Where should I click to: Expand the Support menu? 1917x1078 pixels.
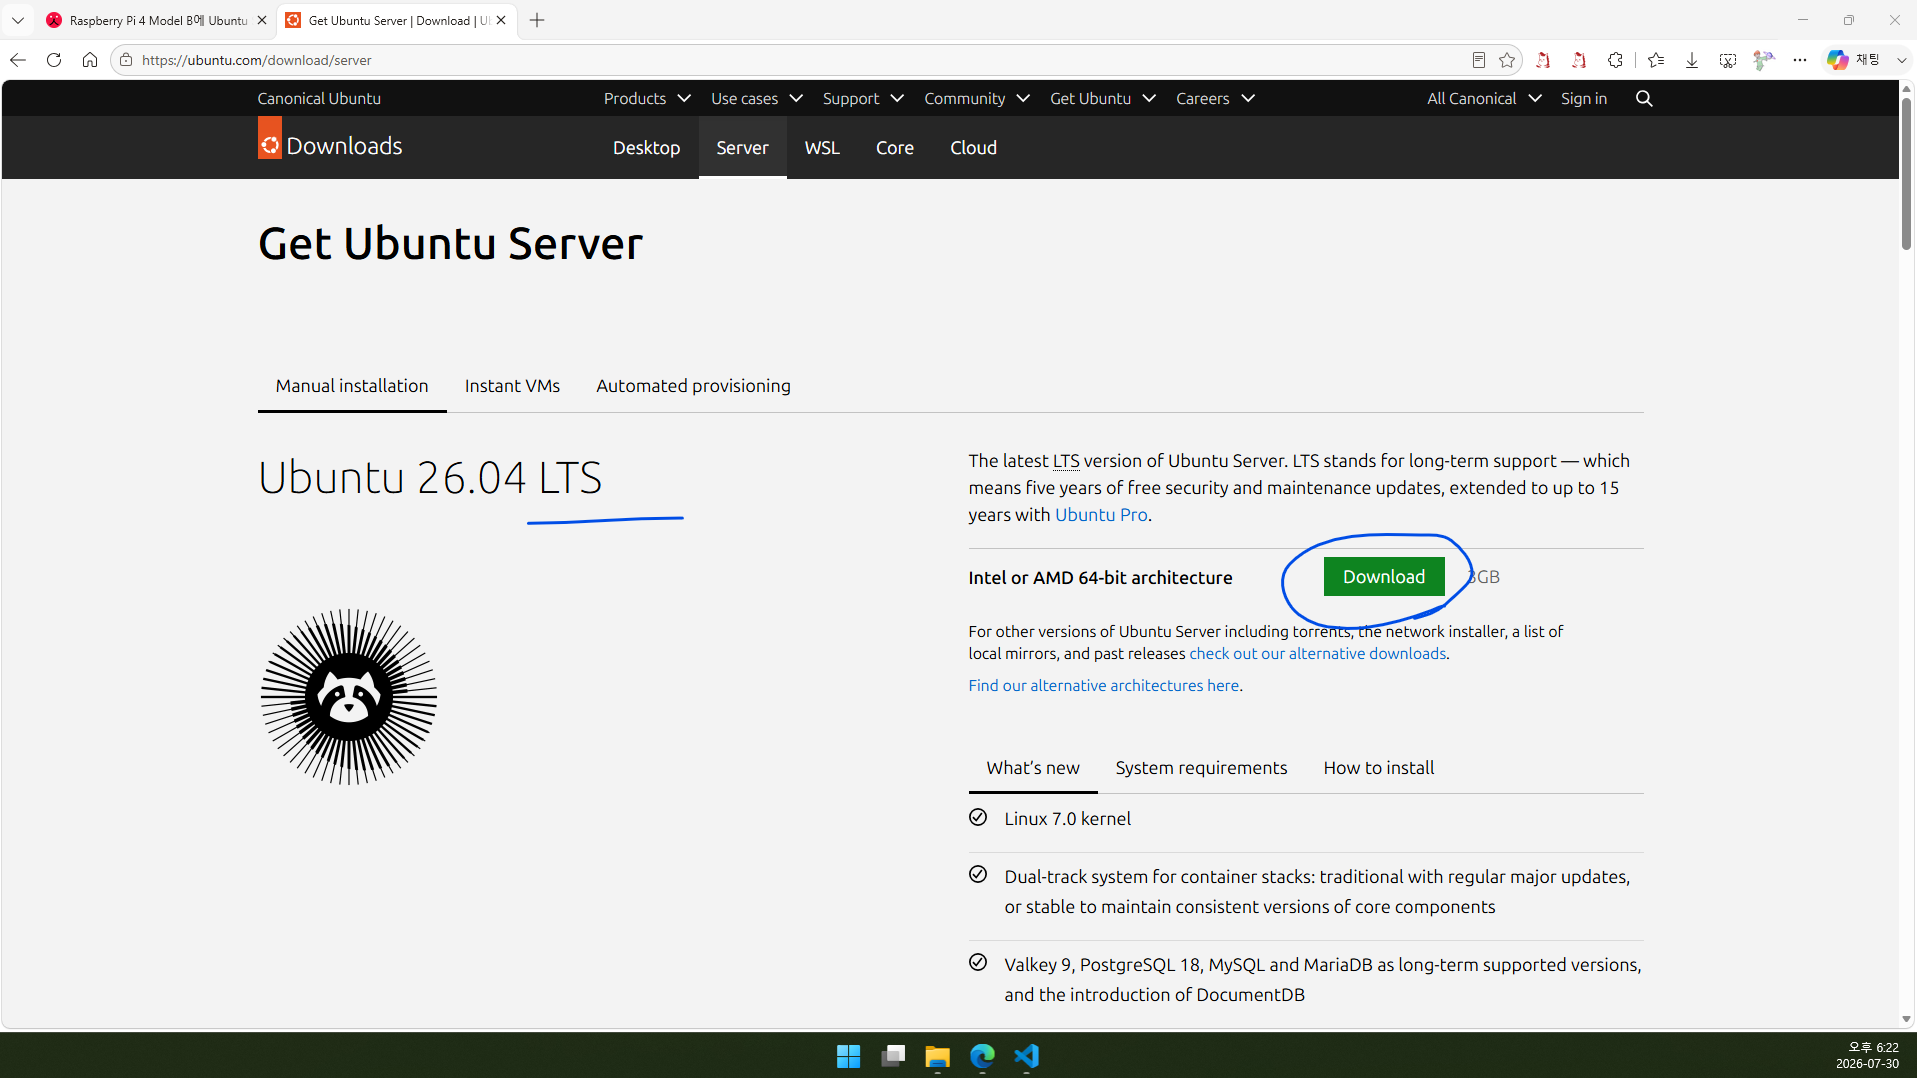coord(863,98)
